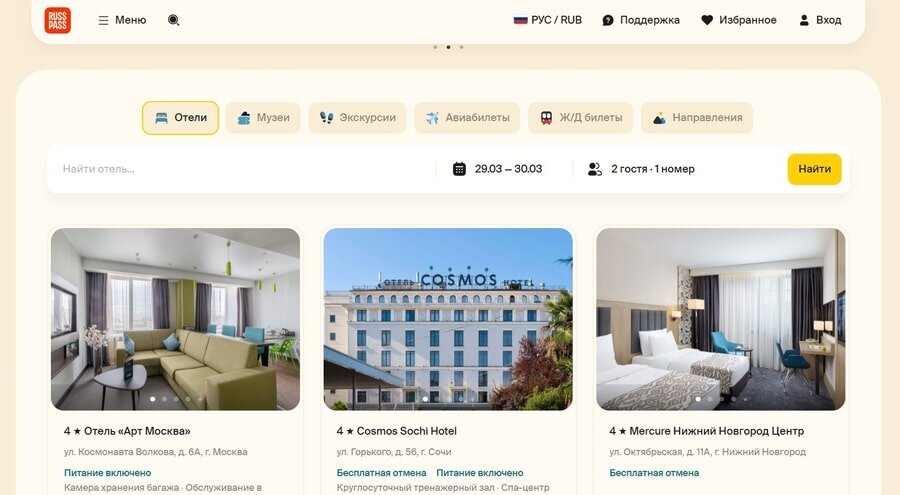900x495 pixels.
Task: Click the support chat bubble icon
Action: (608, 20)
